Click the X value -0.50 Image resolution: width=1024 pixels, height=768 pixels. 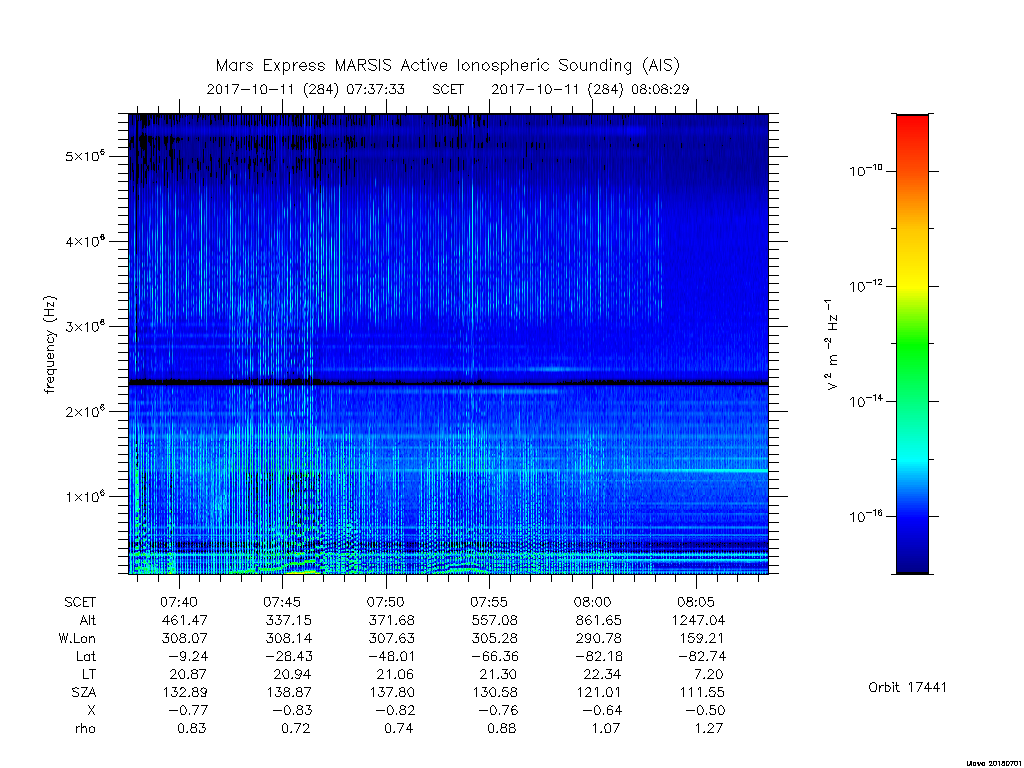703,711
